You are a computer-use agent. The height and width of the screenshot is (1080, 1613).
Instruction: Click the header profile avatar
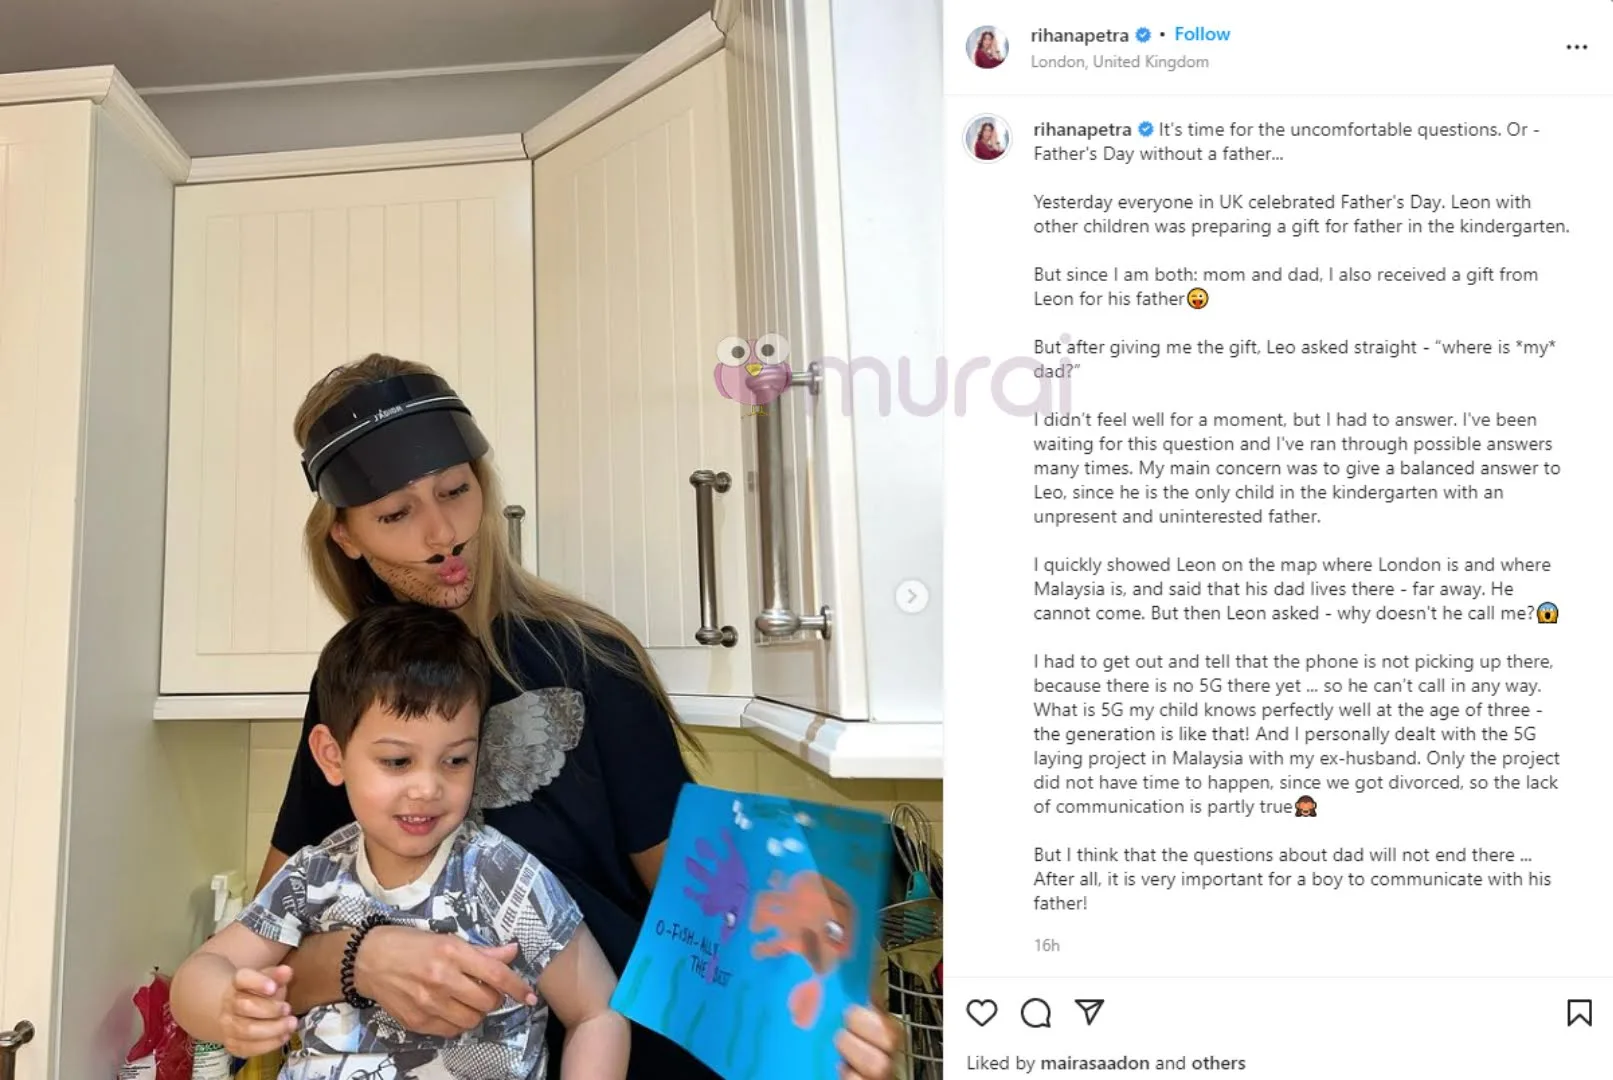coord(987,47)
